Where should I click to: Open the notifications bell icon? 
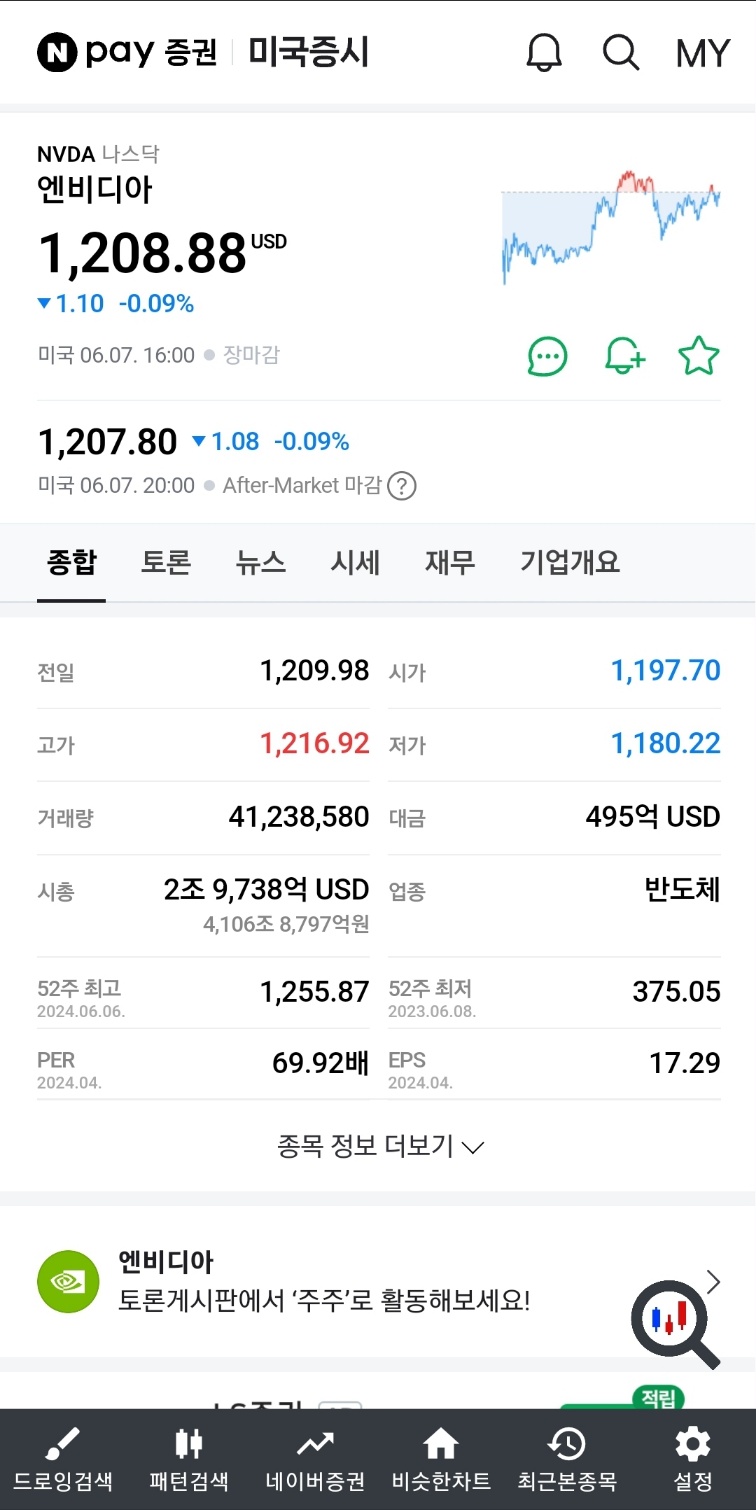point(544,52)
